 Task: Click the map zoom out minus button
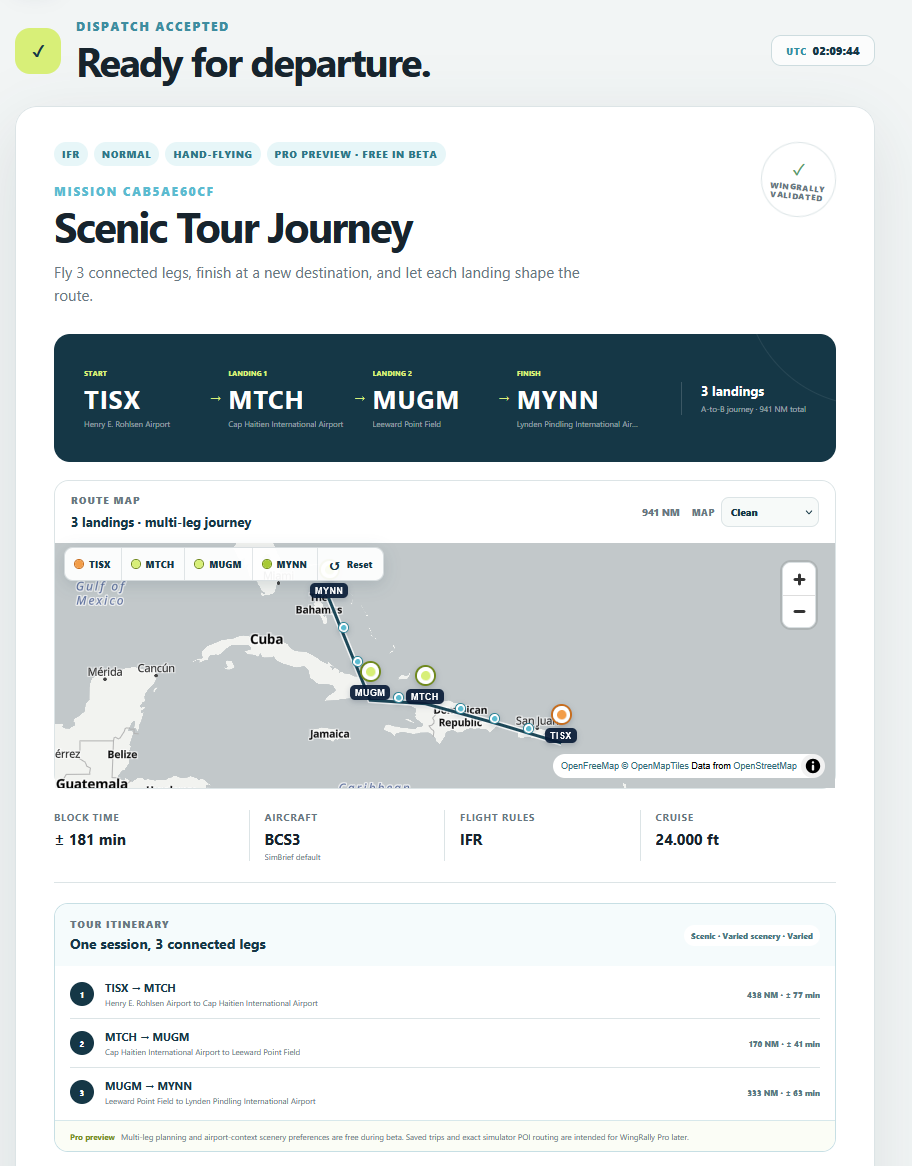point(799,611)
